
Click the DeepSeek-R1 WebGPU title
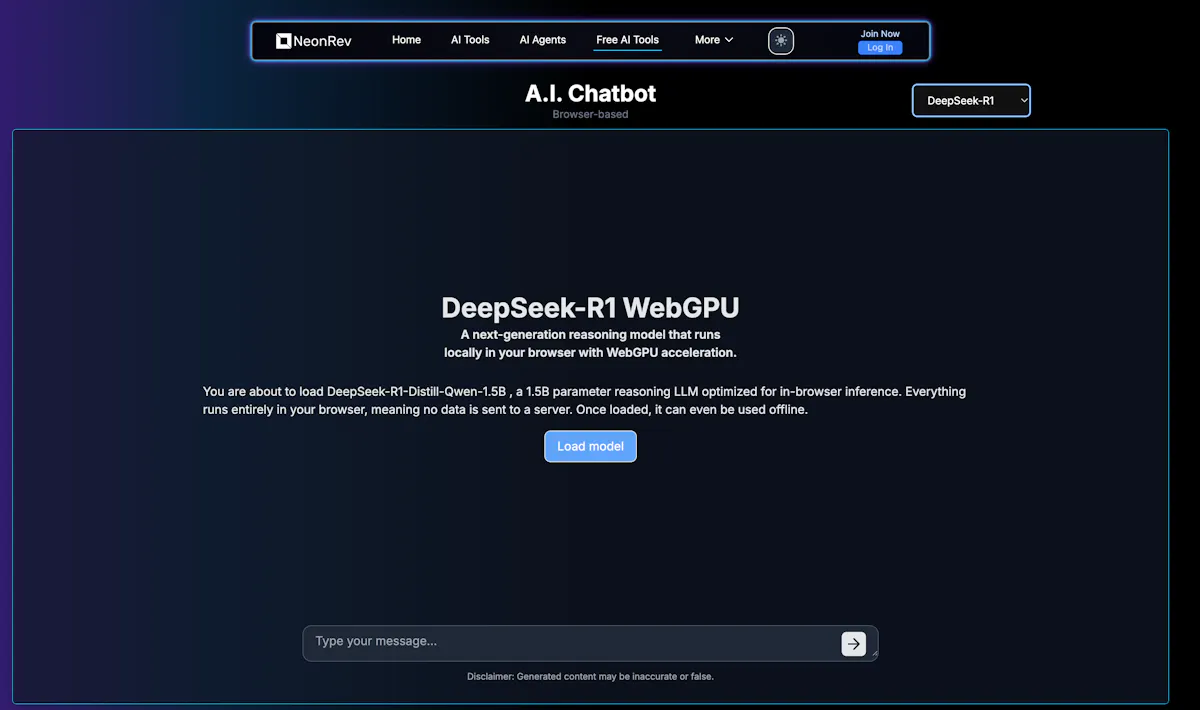[x=590, y=307]
